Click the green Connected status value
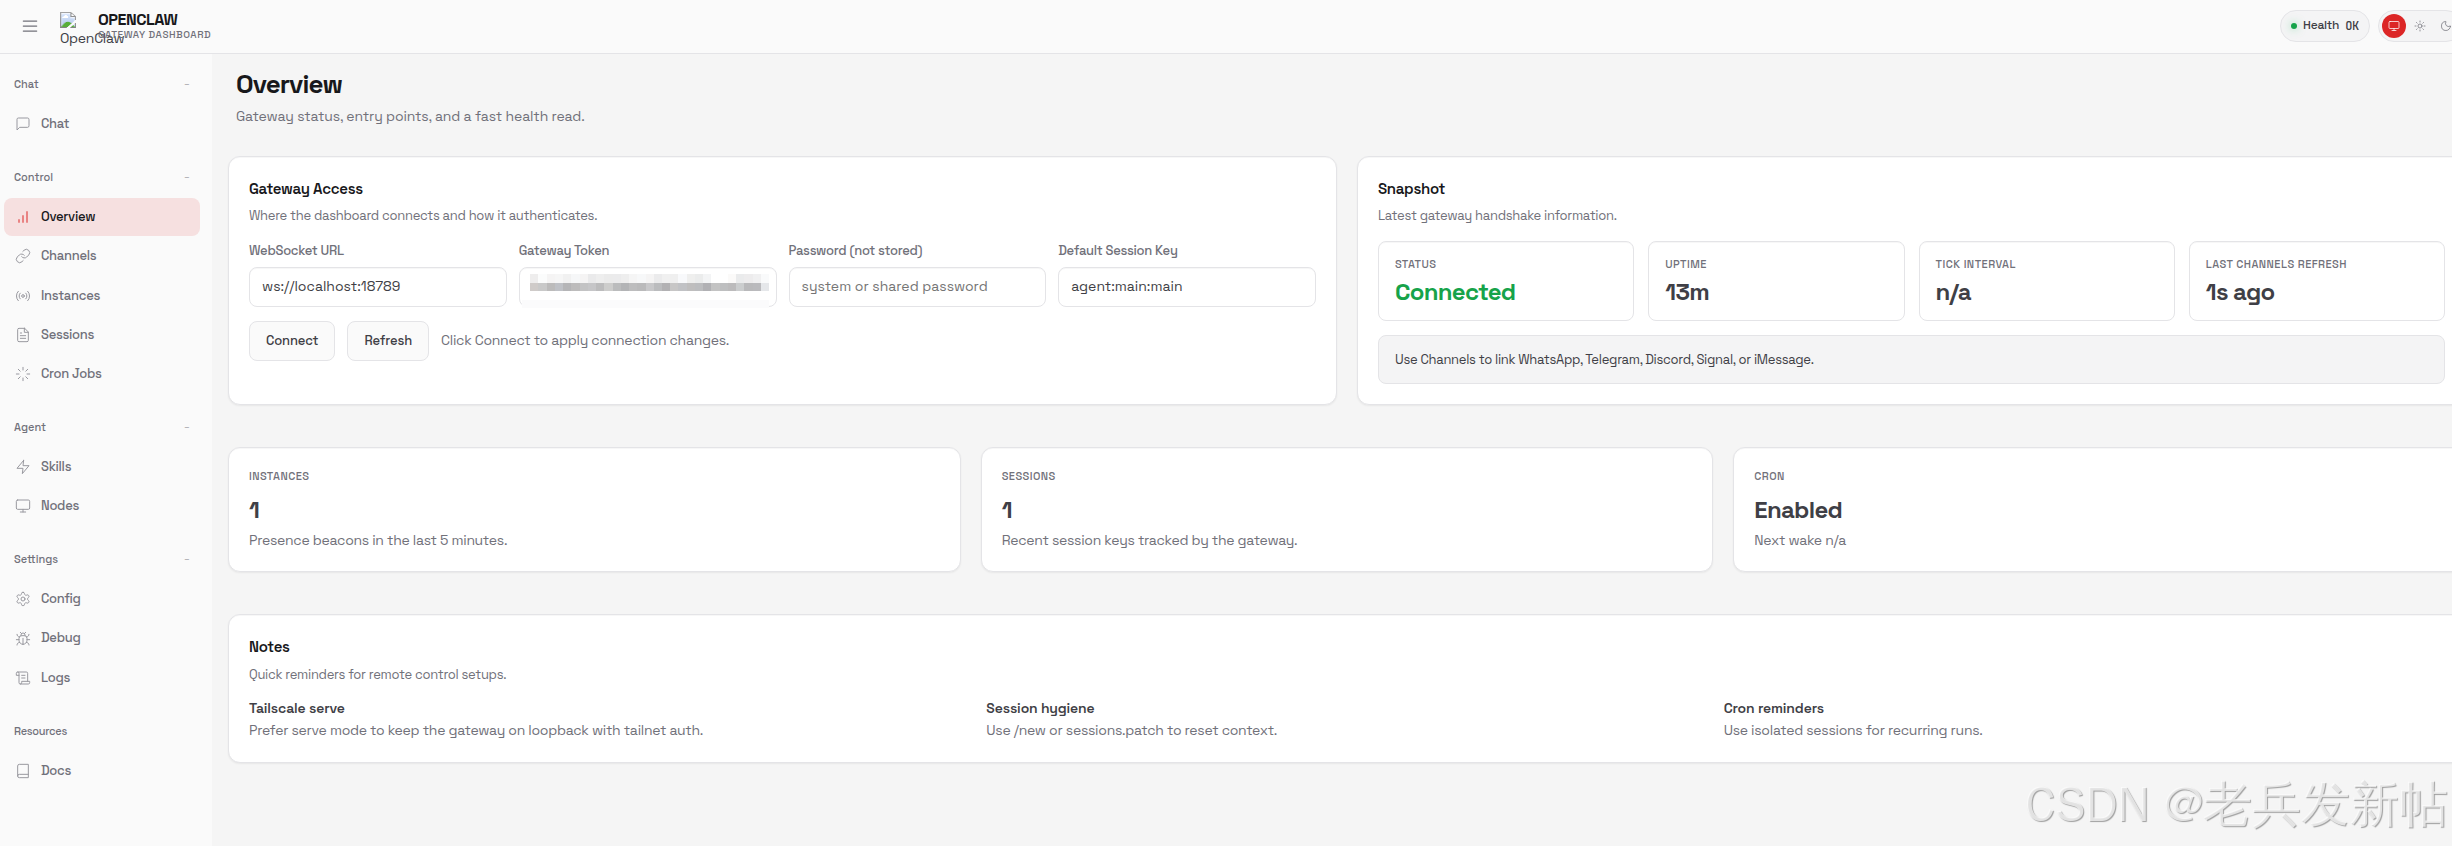Viewport: 2452px width, 846px height. point(1455,293)
